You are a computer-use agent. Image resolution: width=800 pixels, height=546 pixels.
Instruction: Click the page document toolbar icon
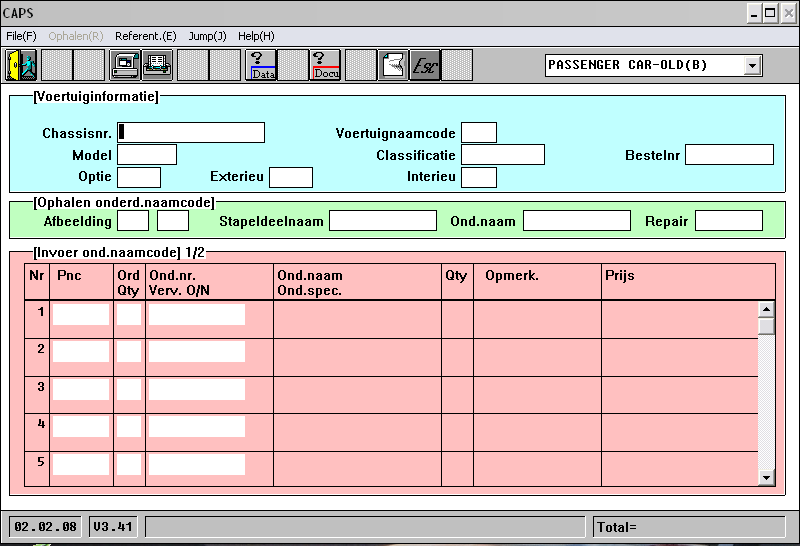pos(393,65)
